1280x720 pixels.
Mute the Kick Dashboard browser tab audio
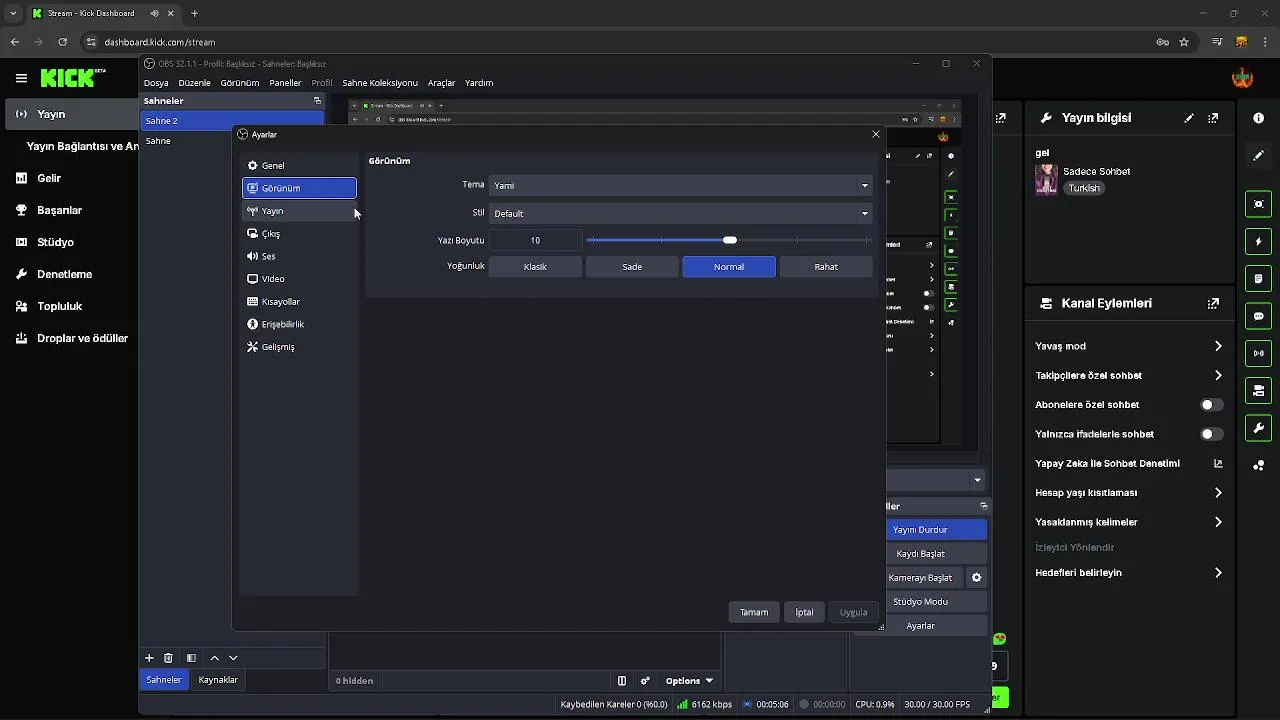click(x=154, y=13)
